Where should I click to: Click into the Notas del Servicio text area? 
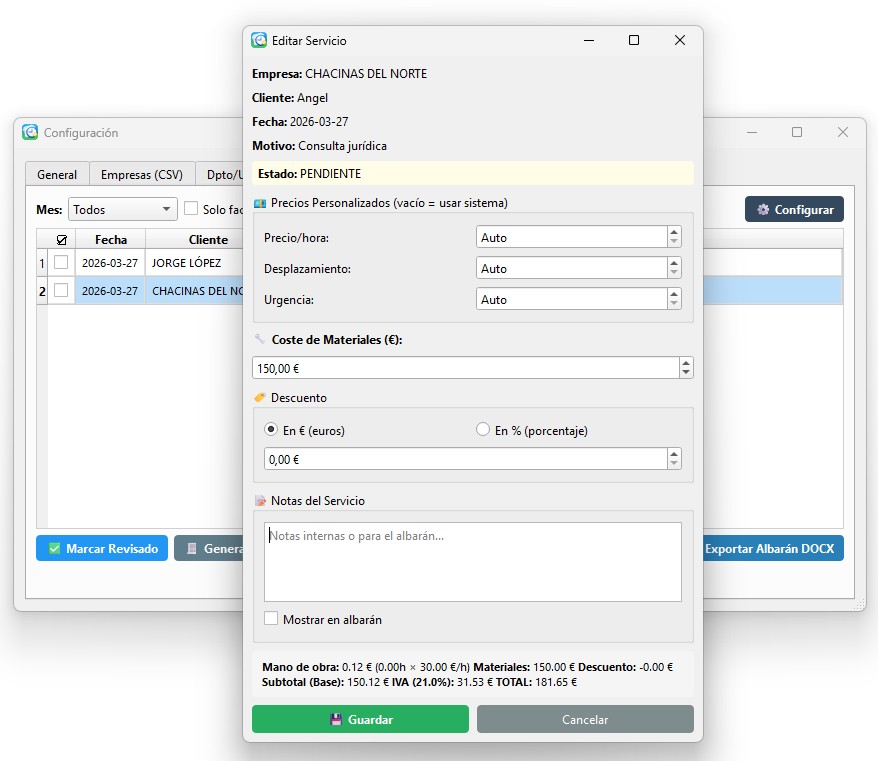click(472, 561)
